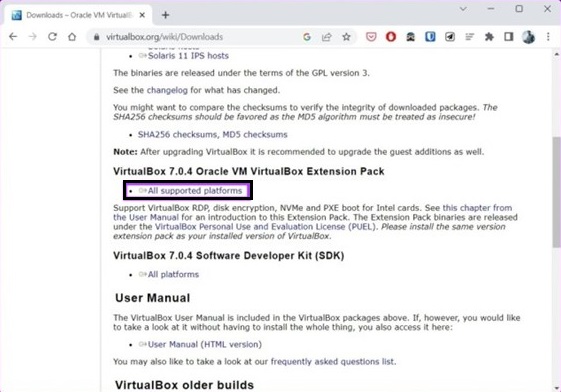
Task: Open a new browser tab
Action: (x=165, y=15)
